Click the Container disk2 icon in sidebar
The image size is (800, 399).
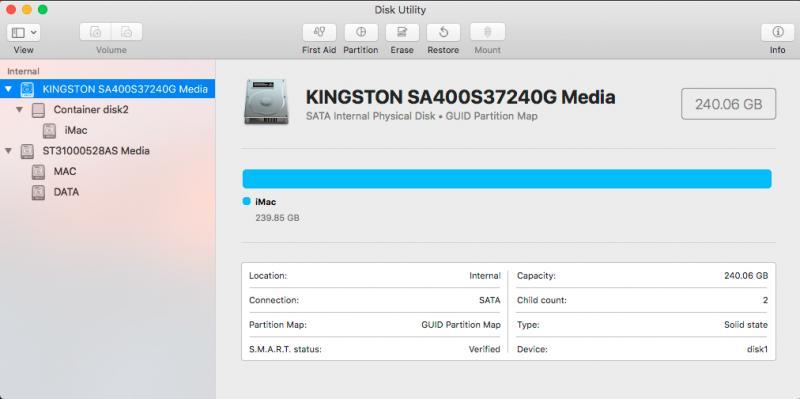tap(38, 110)
